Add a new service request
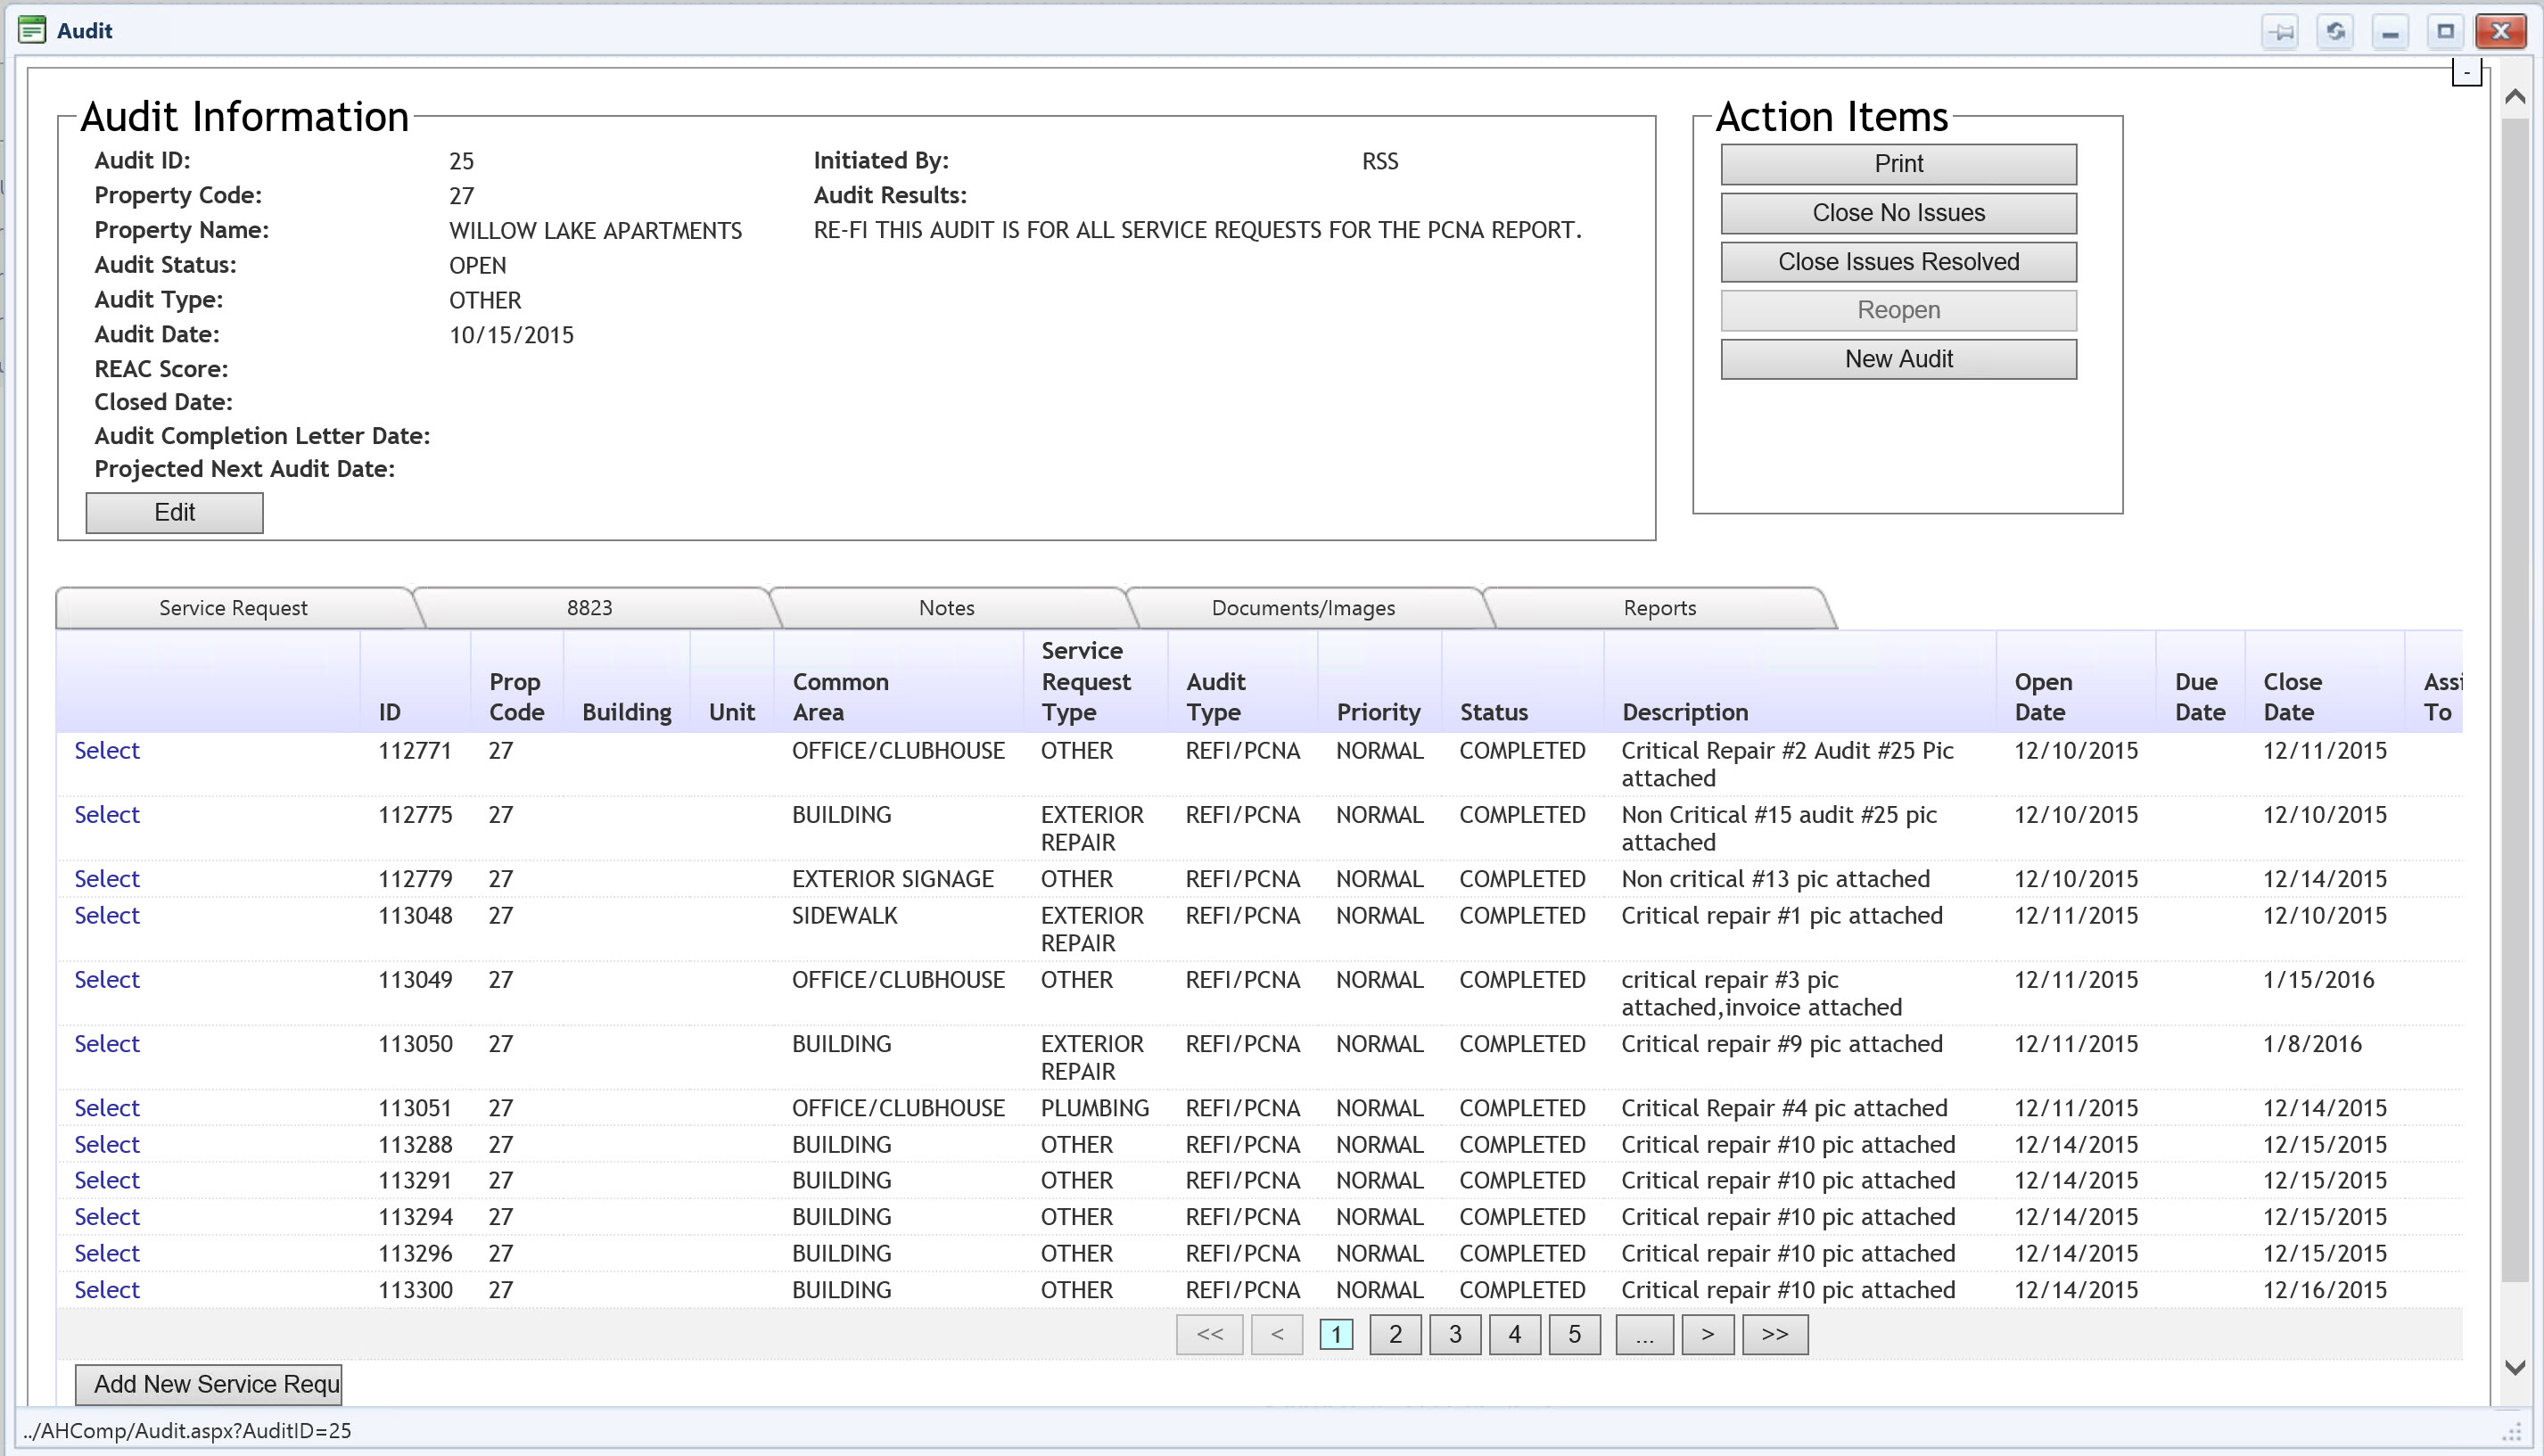This screenshot has width=2544, height=1456. [x=208, y=1384]
